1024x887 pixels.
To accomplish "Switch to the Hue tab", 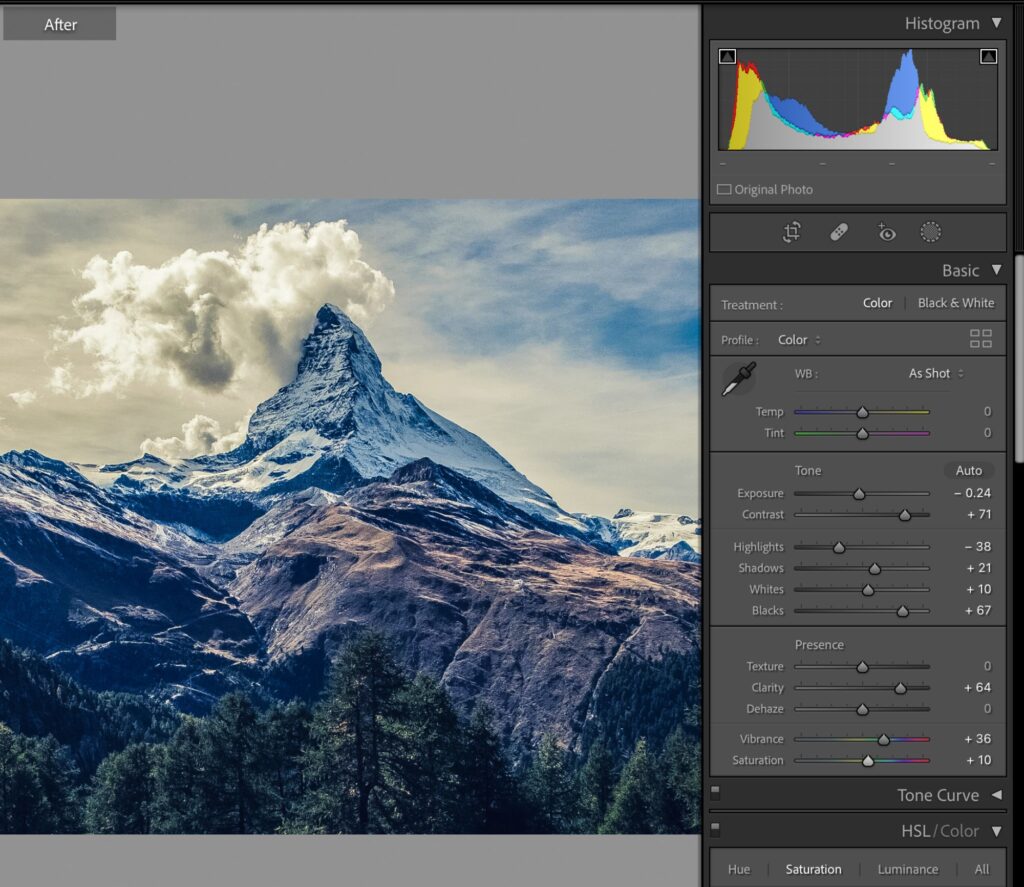I will click(x=739, y=869).
